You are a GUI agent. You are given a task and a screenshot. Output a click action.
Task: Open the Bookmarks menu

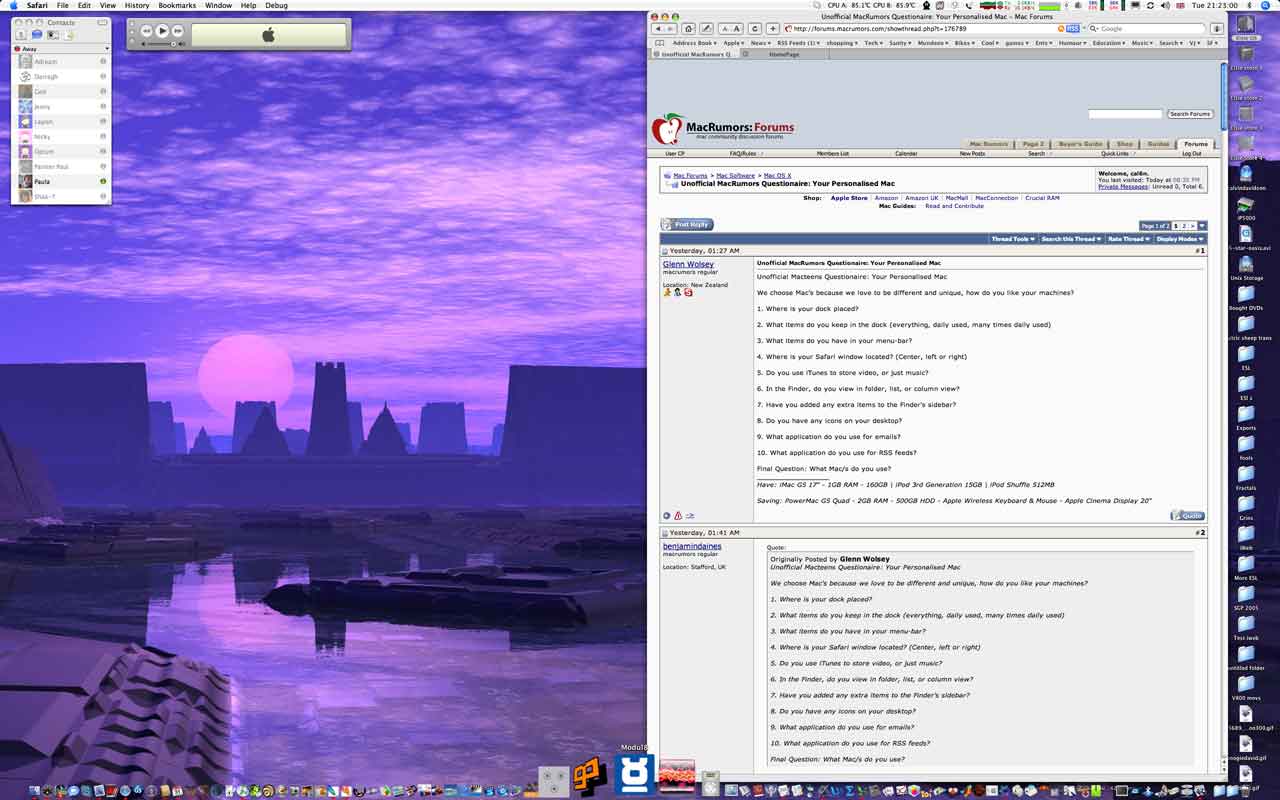pyautogui.click(x=177, y=5)
